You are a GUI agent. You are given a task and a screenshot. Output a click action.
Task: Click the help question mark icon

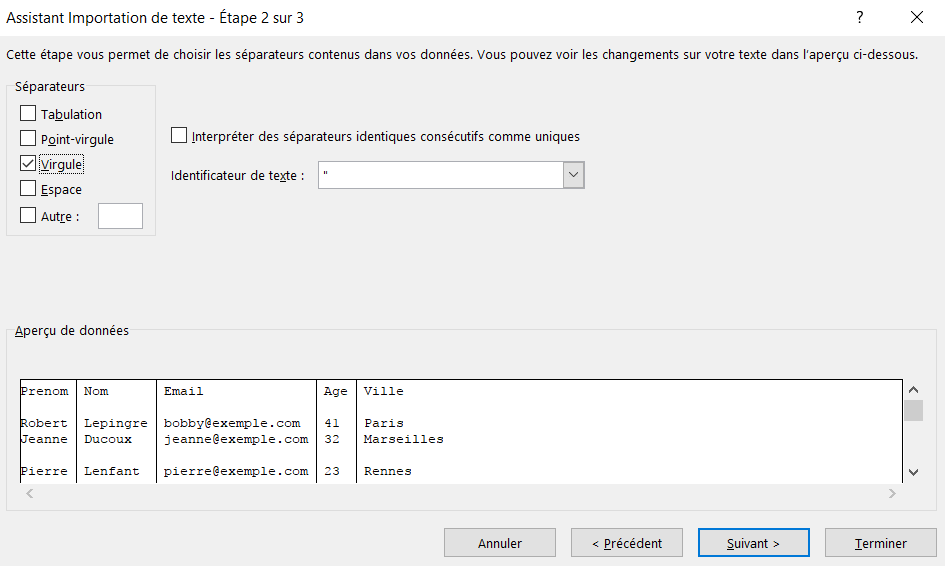click(x=859, y=17)
